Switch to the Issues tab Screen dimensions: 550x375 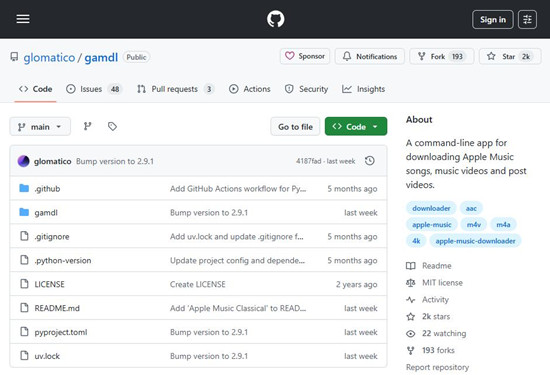[x=94, y=89]
